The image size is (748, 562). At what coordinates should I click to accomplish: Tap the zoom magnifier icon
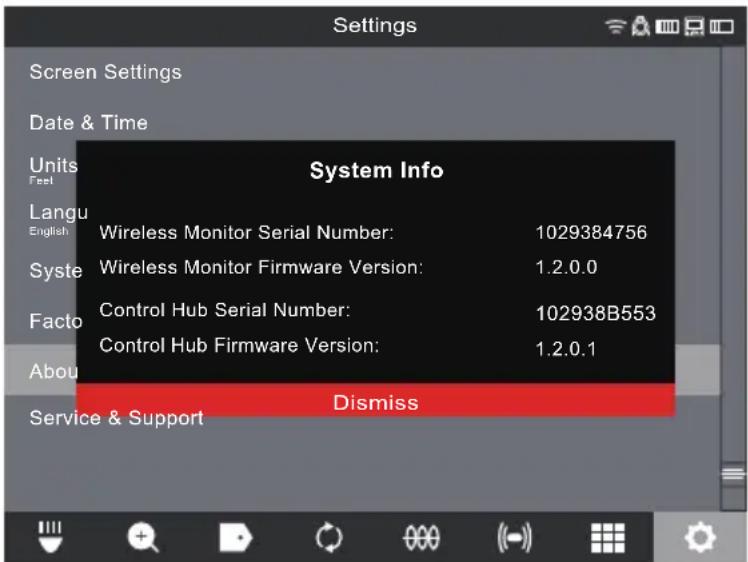point(143,537)
